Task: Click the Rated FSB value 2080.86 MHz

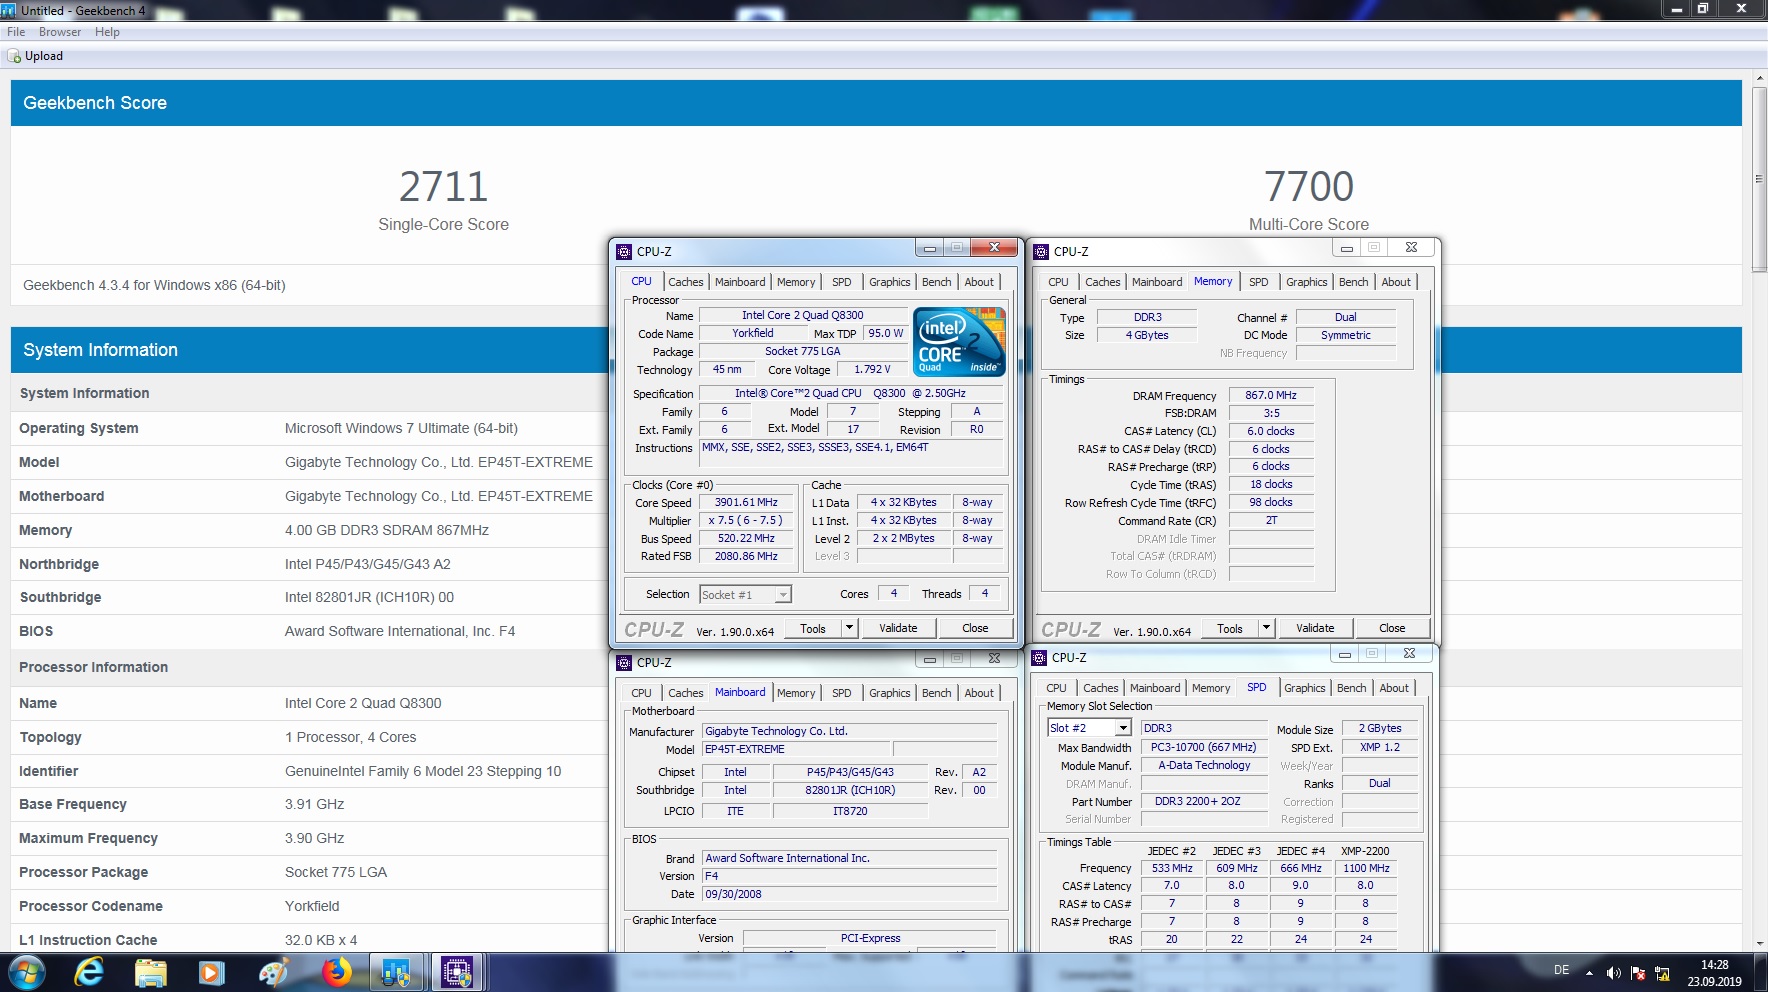Action: point(746,556)
